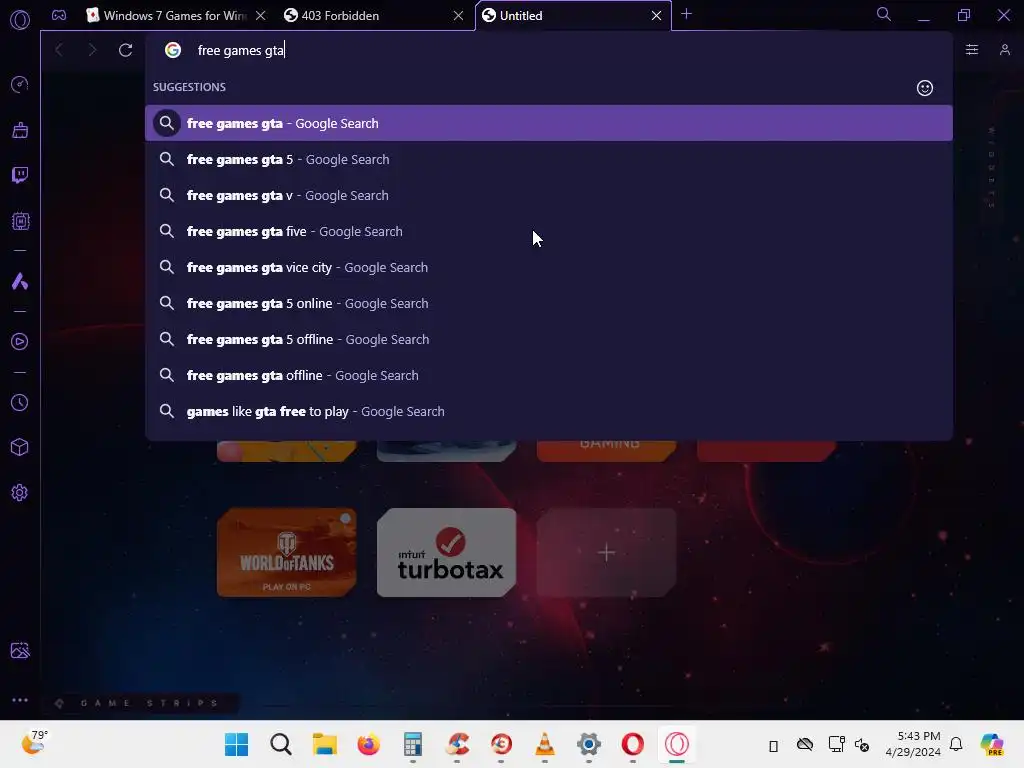The width and height of the screenshot is (1024, 768).
Task: Go back to previous page
Action: coord(59,50)
